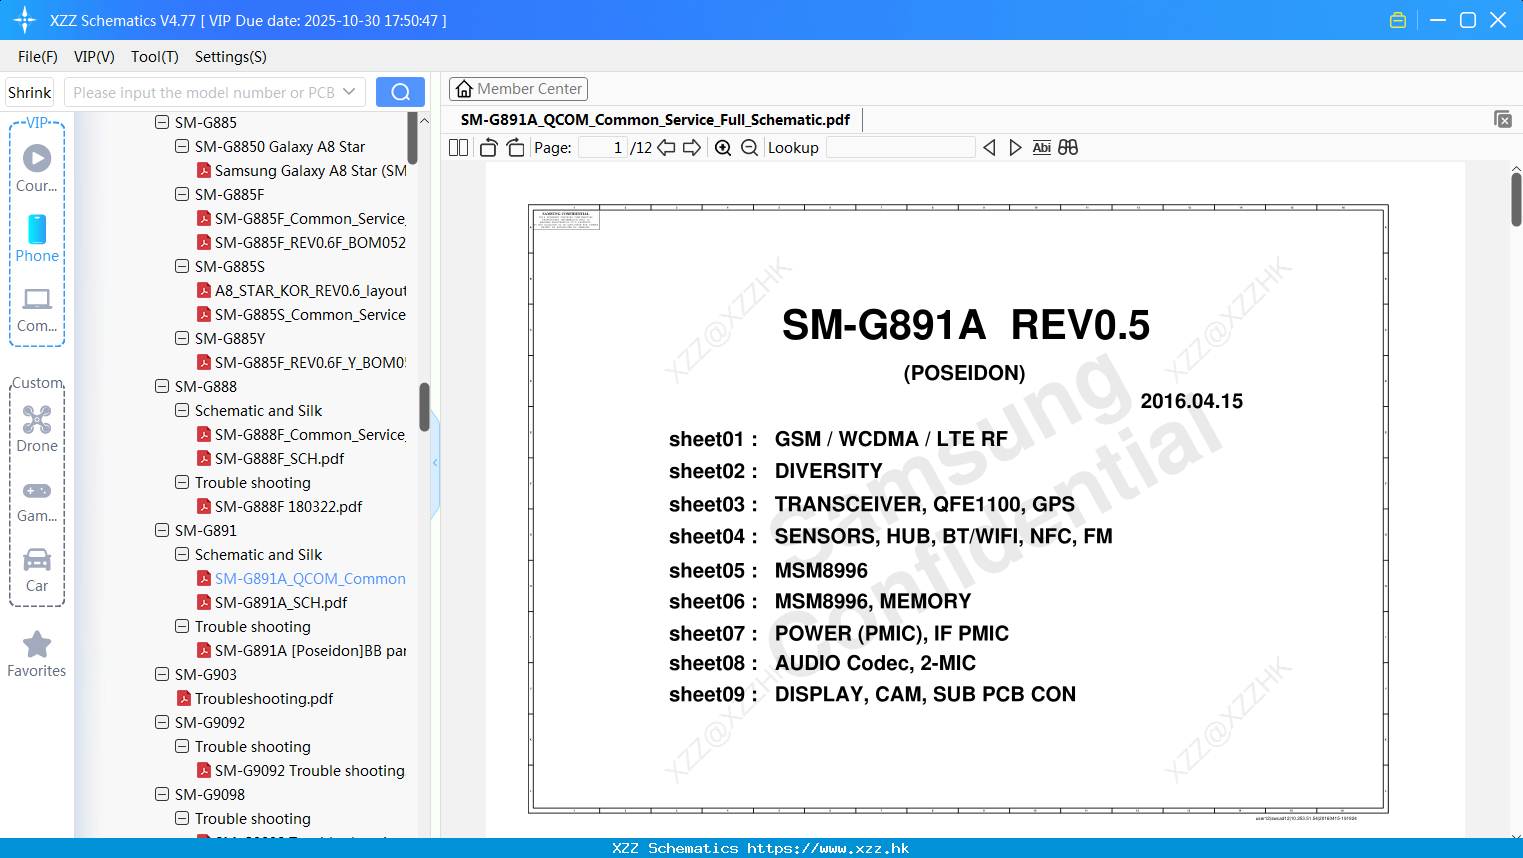Open the Tool(T) menu
This screenshot has width=1523, height=858.
pos(155,57)
